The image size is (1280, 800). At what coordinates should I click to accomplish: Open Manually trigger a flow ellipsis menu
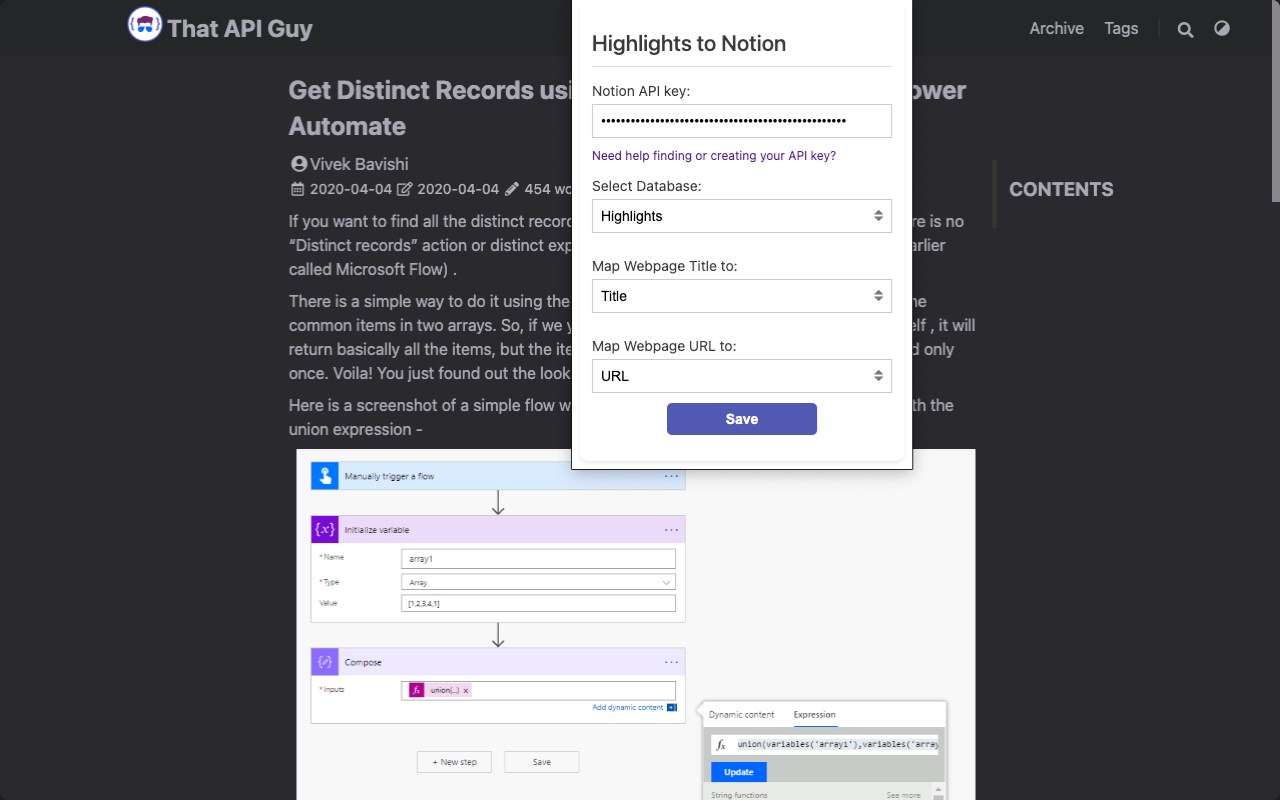tap(671, 476)
